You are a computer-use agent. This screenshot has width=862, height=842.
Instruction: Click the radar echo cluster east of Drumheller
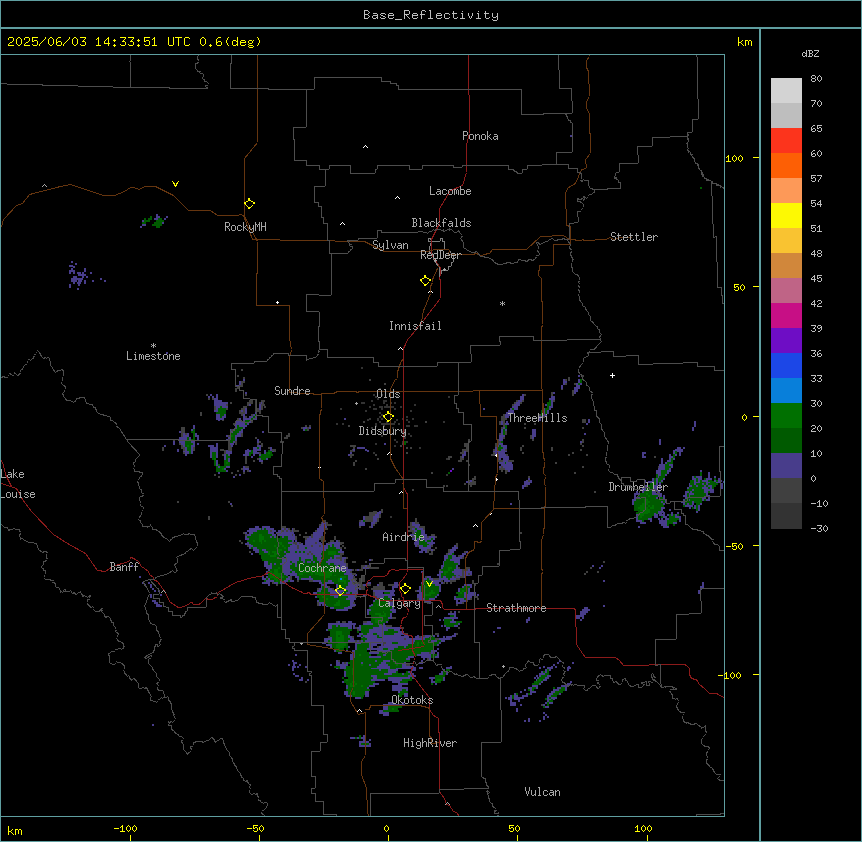[x=702, y=490]
